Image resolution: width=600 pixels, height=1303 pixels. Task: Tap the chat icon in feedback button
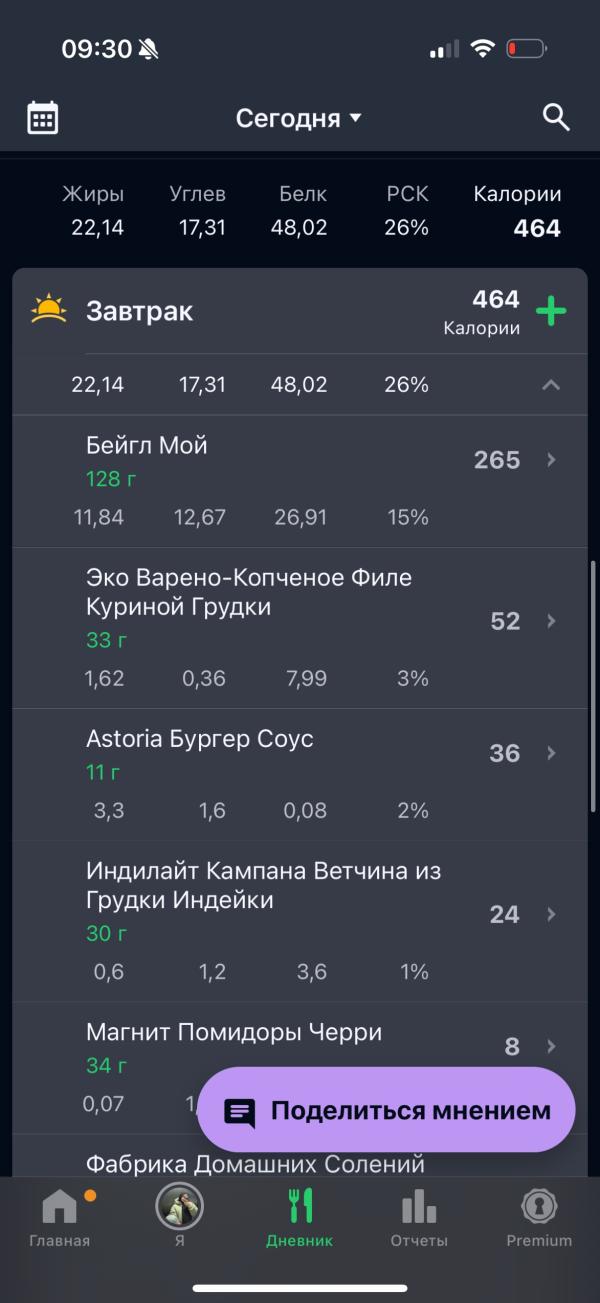pyautogui.click(x=240, y=1113)
